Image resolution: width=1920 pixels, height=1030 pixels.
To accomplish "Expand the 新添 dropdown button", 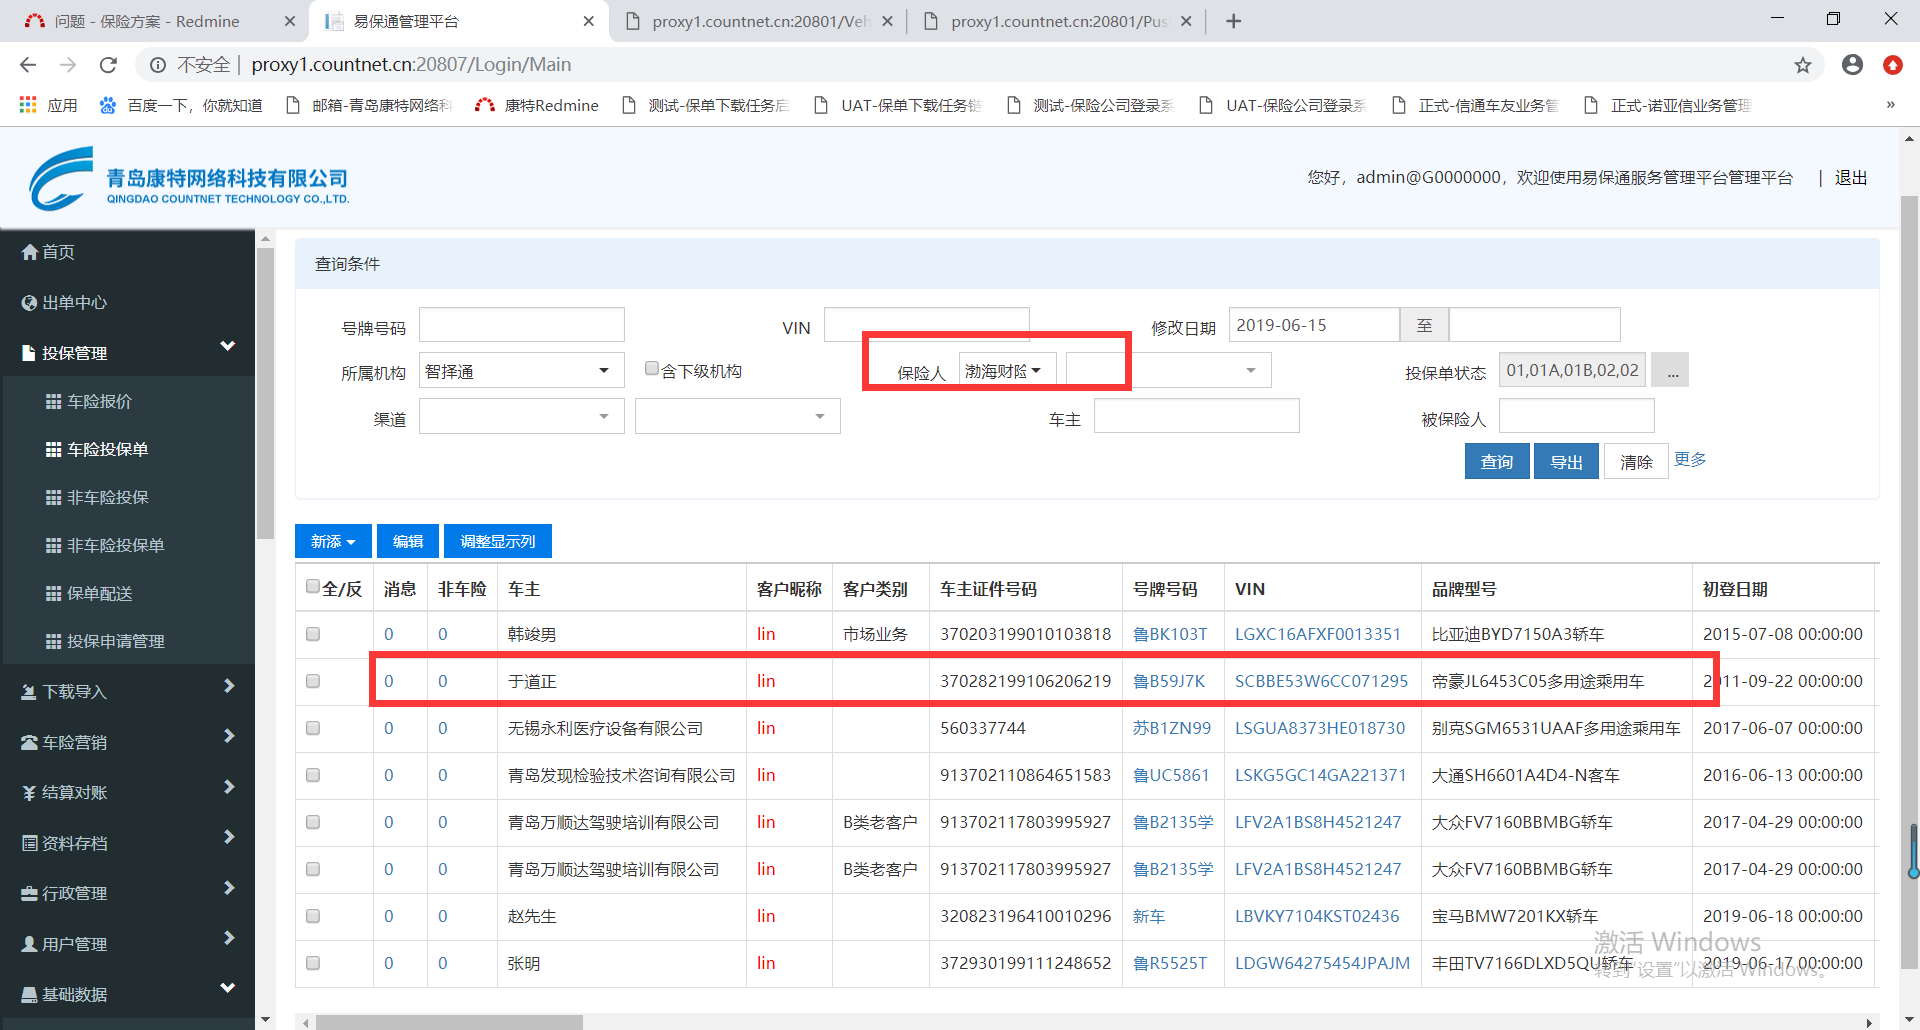I will point(333,541).
